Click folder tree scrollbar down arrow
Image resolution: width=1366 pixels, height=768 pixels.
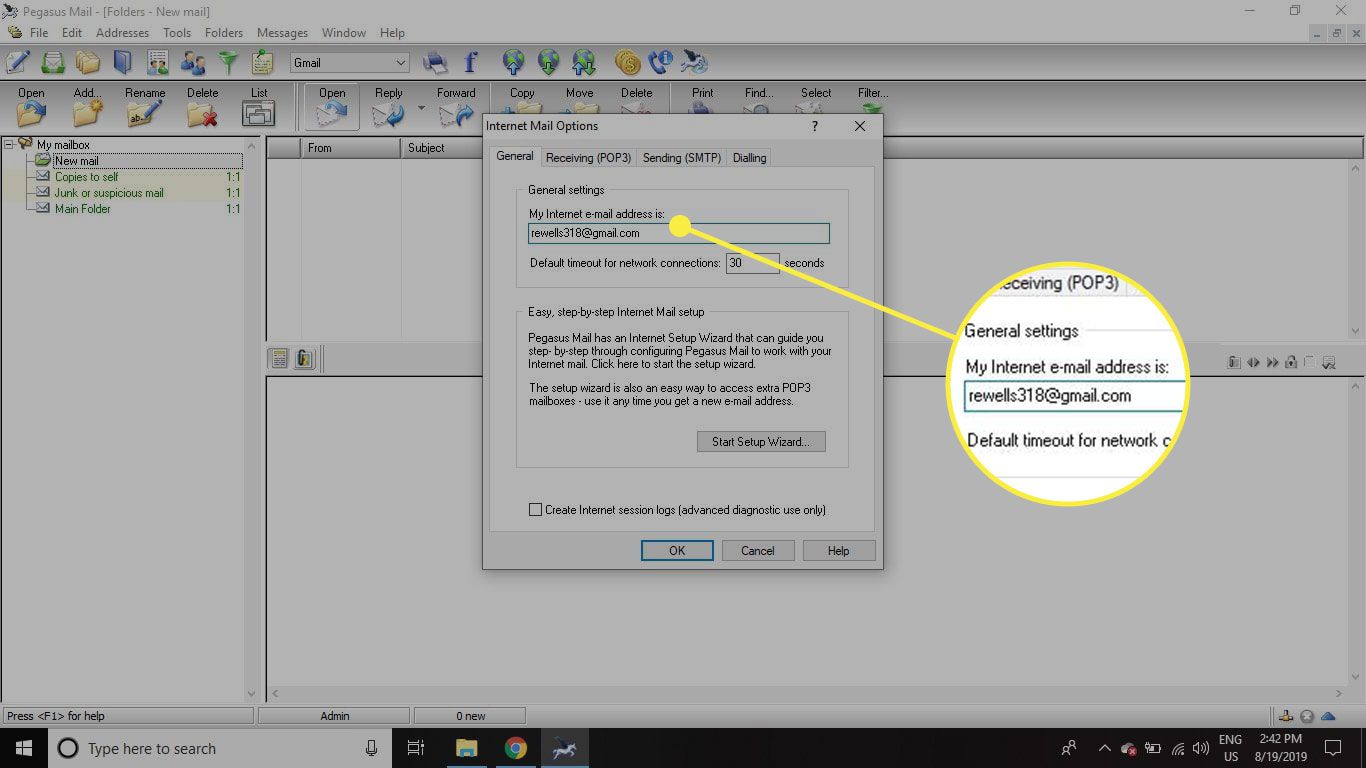coord(252,692)
